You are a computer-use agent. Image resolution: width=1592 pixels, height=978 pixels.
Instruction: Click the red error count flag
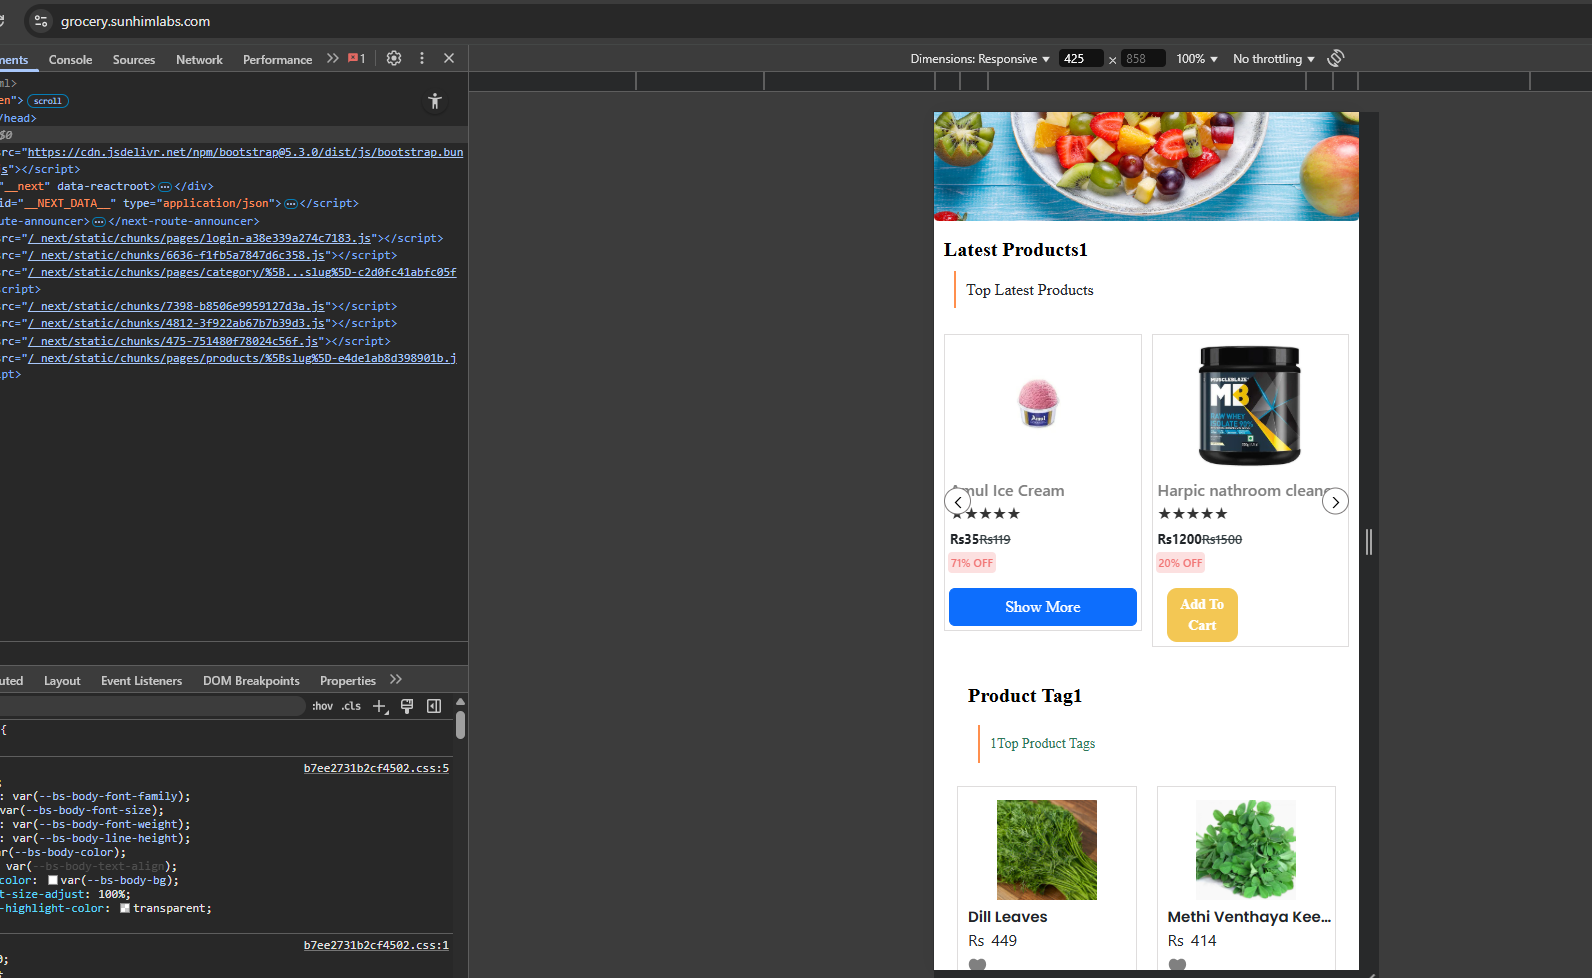tap(356, 58)
